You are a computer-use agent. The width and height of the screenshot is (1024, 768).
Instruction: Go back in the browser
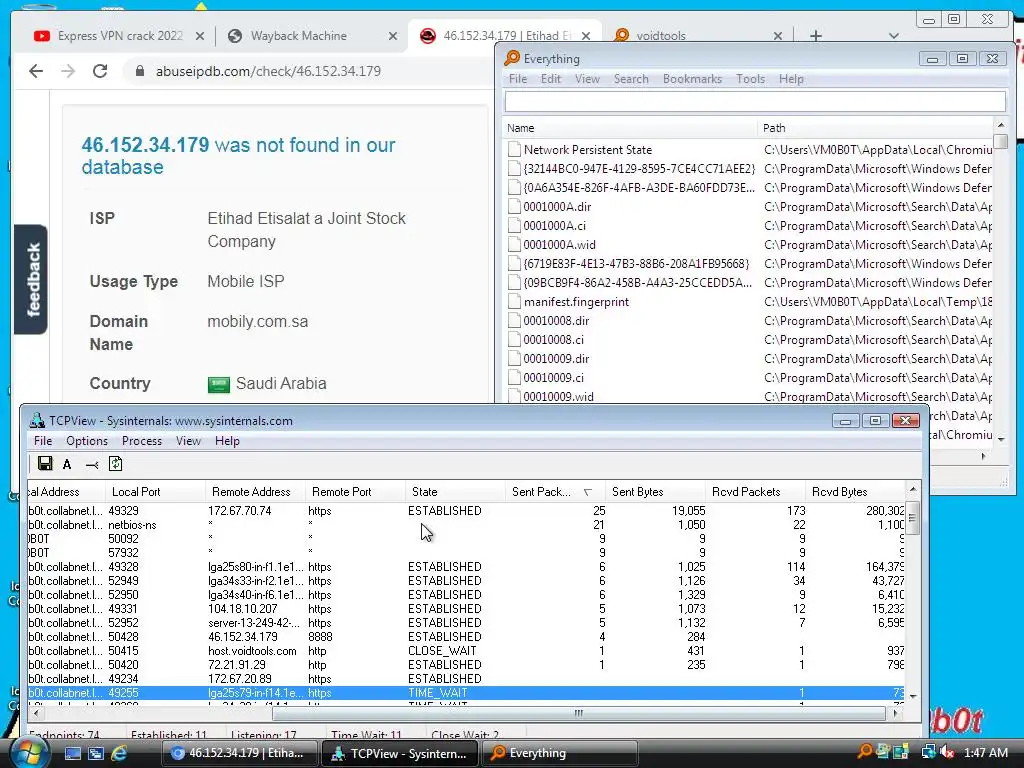pos(36,71)
